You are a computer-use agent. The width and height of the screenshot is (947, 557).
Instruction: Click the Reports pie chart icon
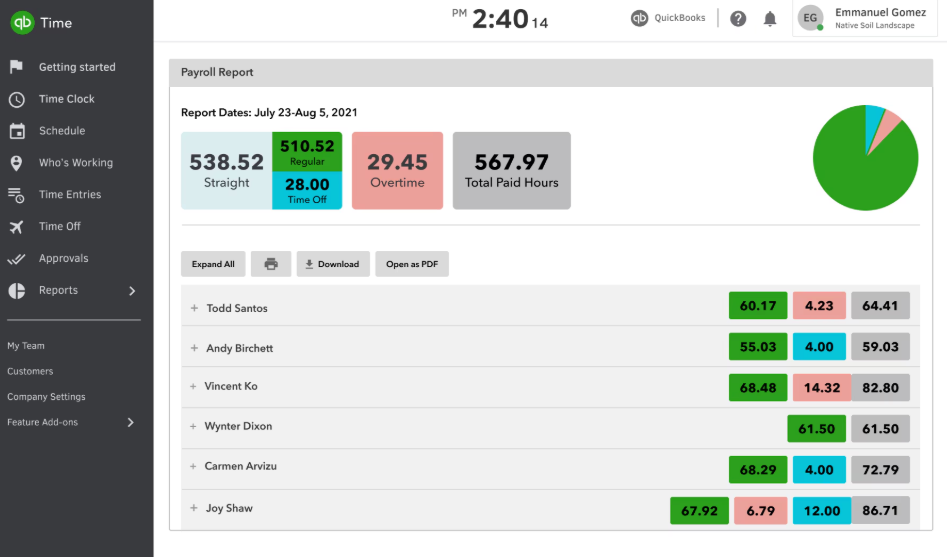pos(17,291)
